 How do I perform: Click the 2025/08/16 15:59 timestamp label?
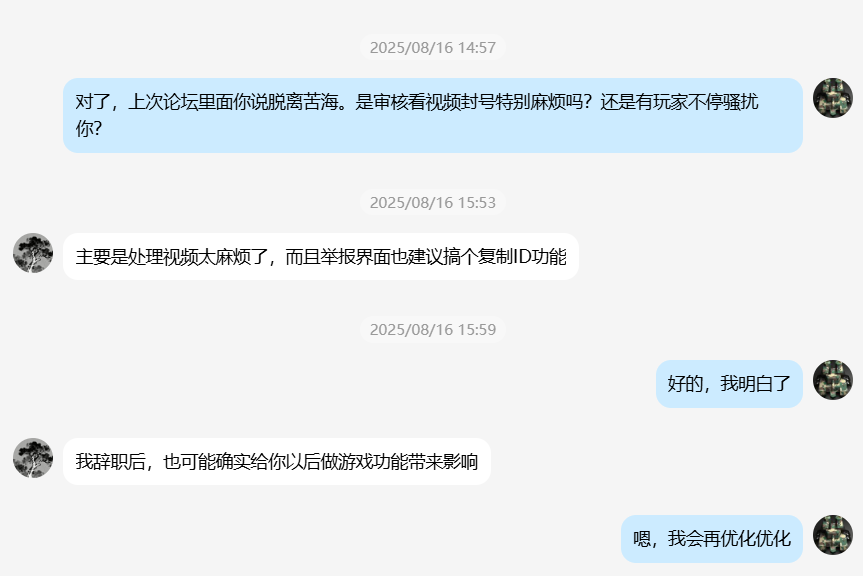coord(433,330)
